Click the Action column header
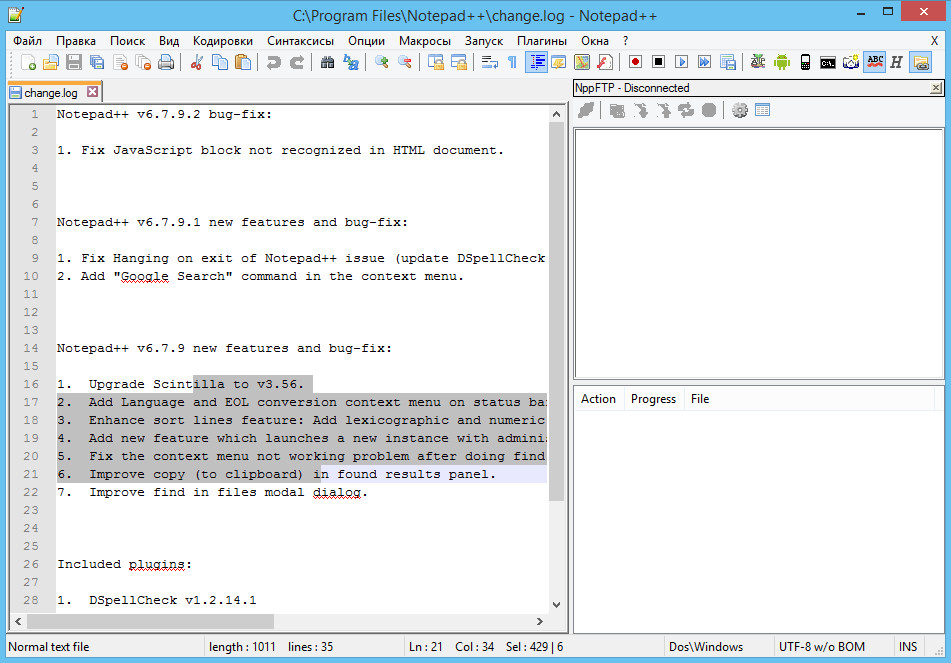Viewport: 951px width, 663px height. pos(599,399)
